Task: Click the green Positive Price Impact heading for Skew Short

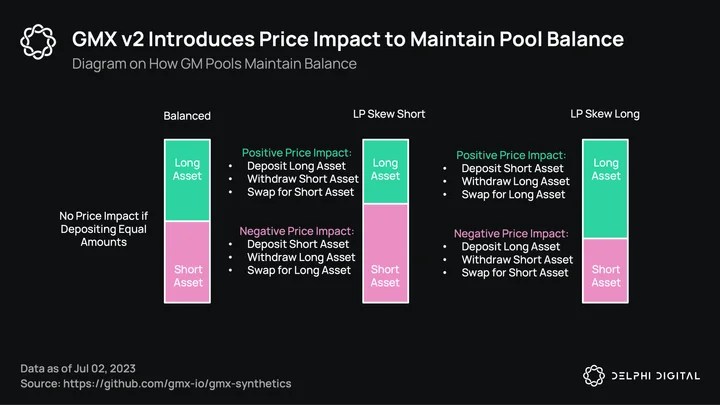Action: coord(297,153)
